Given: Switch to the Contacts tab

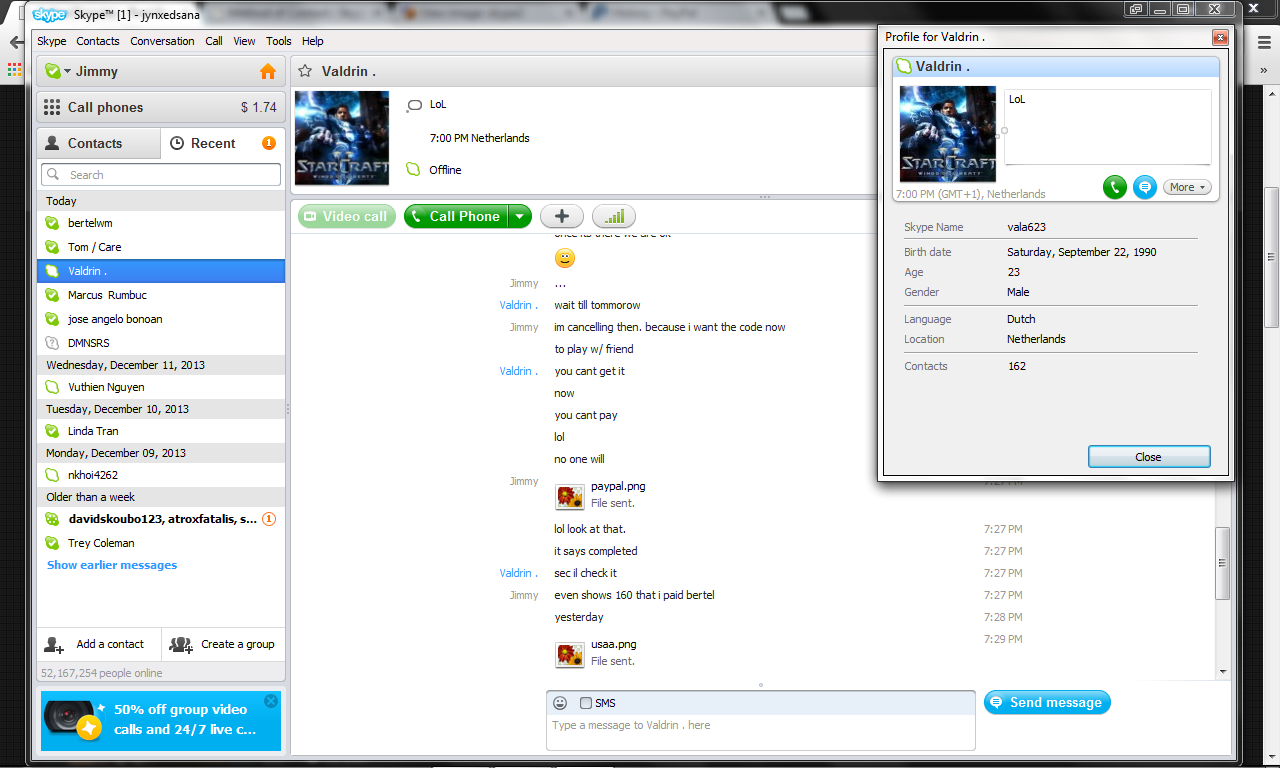Looking at the screenshot, I should (x=98, y=143).
